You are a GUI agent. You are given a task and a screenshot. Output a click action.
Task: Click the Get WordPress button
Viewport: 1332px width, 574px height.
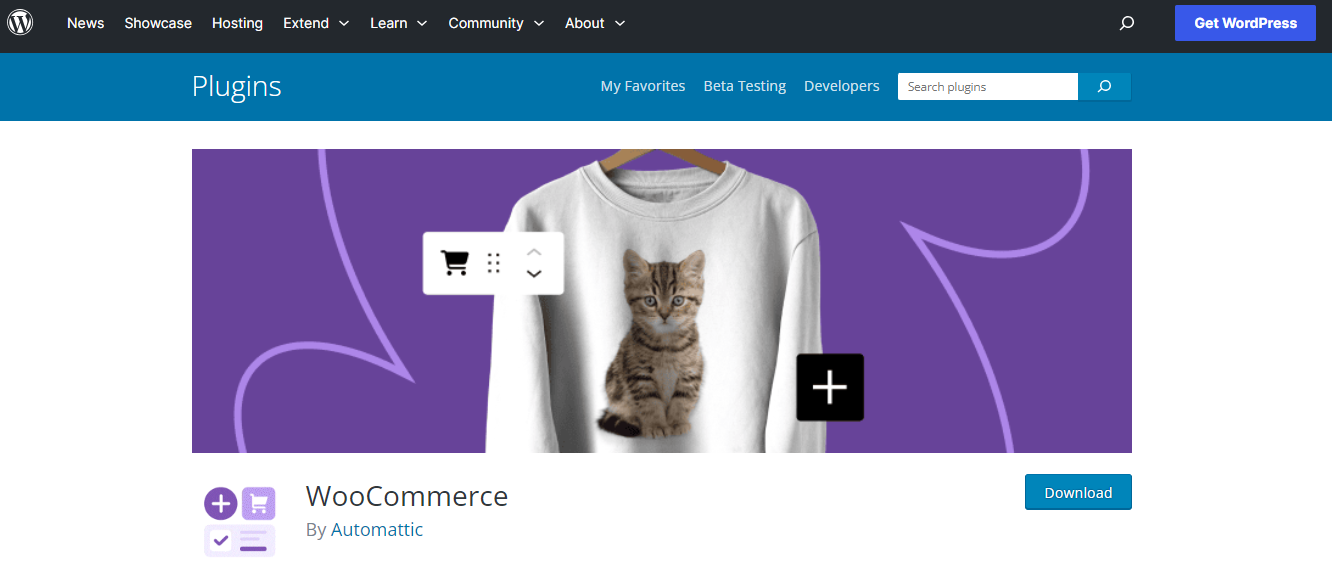point(1245,23)
